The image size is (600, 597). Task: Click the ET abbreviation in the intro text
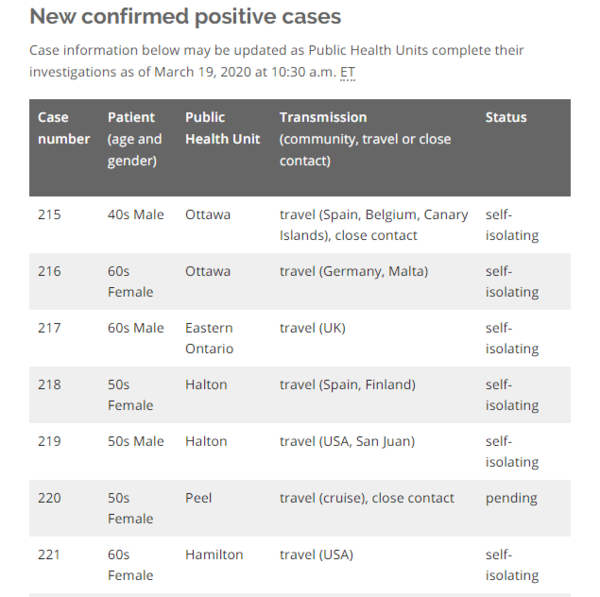(x=348, y=72)
